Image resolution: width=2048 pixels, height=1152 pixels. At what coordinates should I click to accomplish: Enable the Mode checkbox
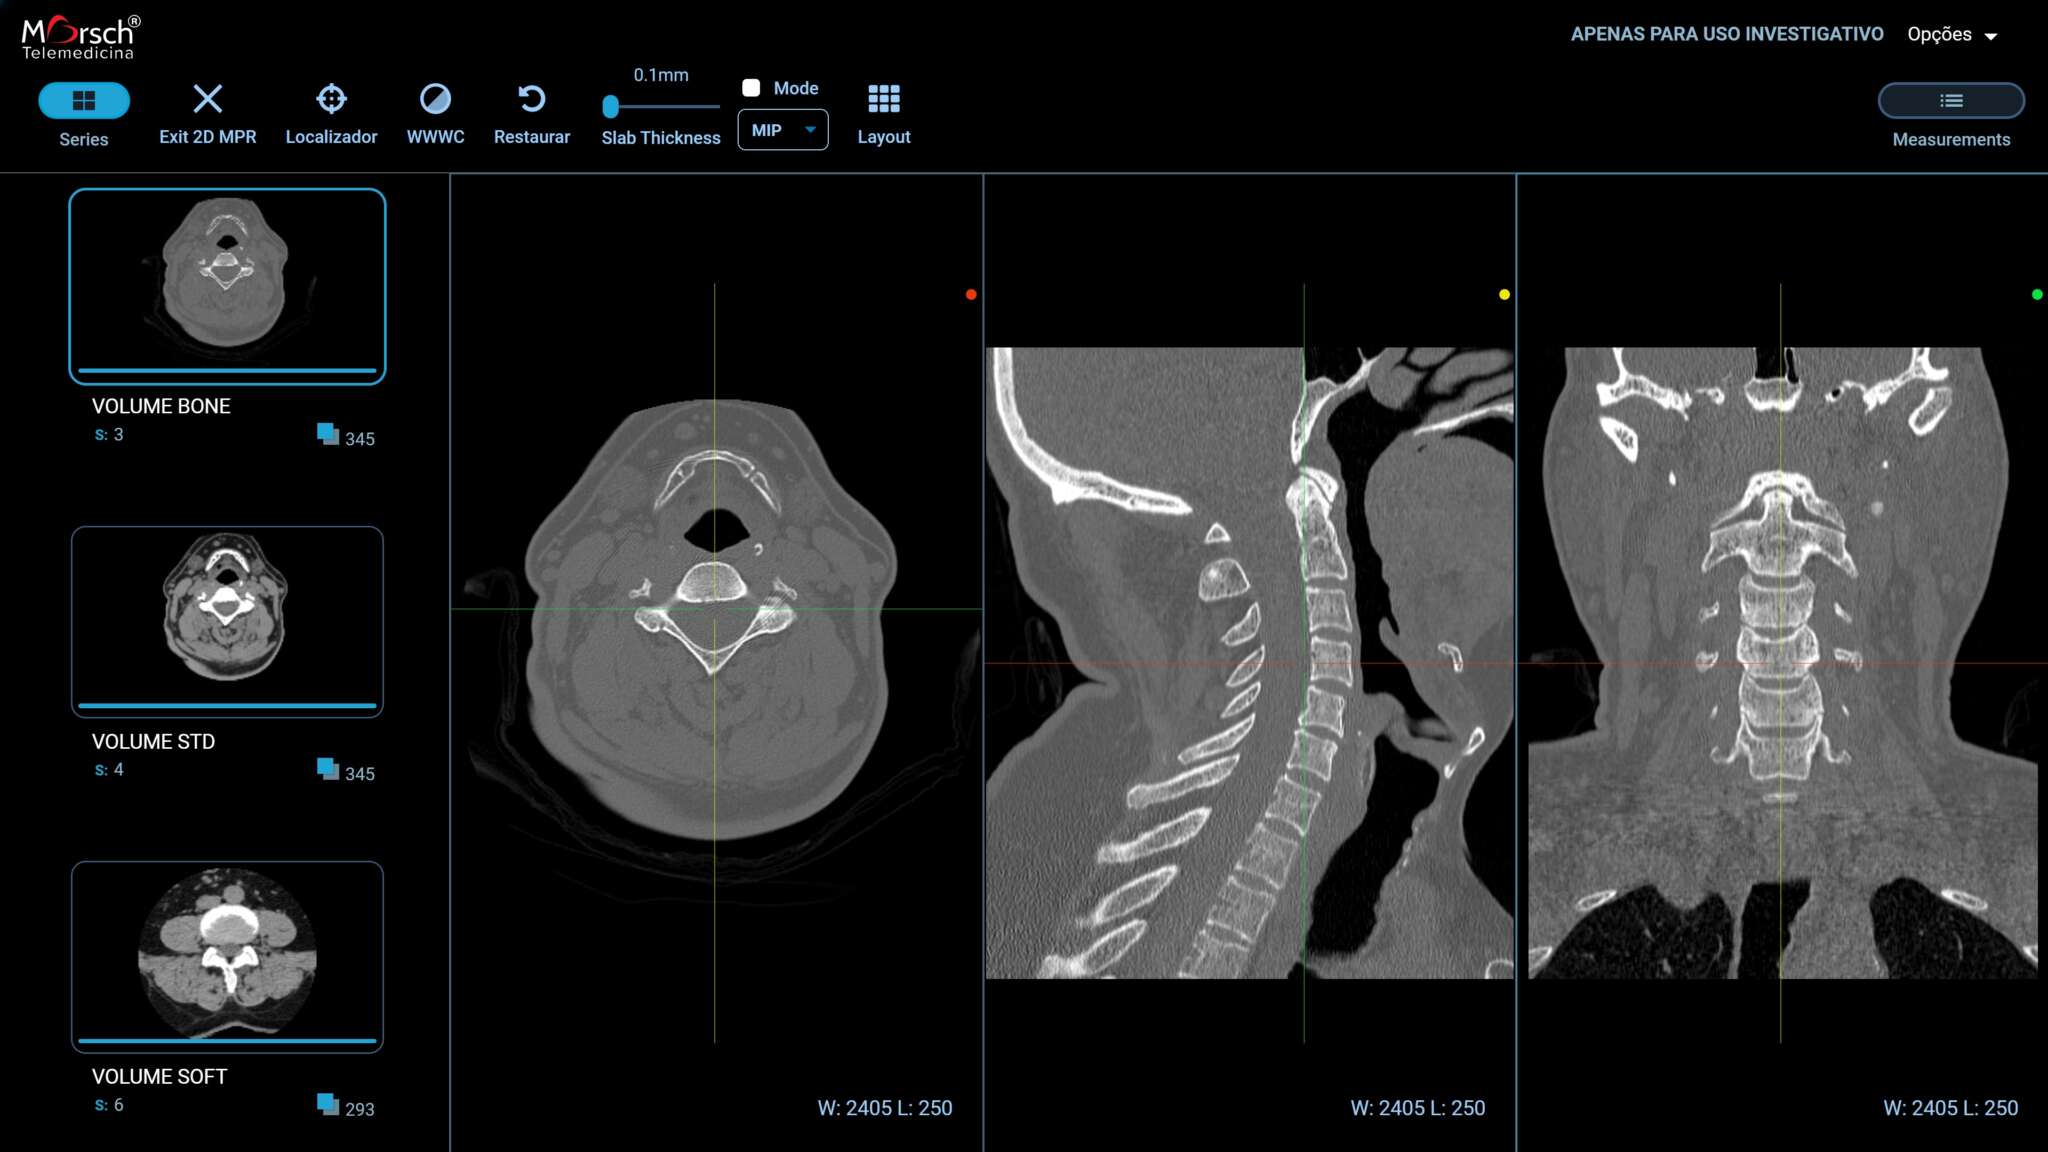[x=751, y=88]
